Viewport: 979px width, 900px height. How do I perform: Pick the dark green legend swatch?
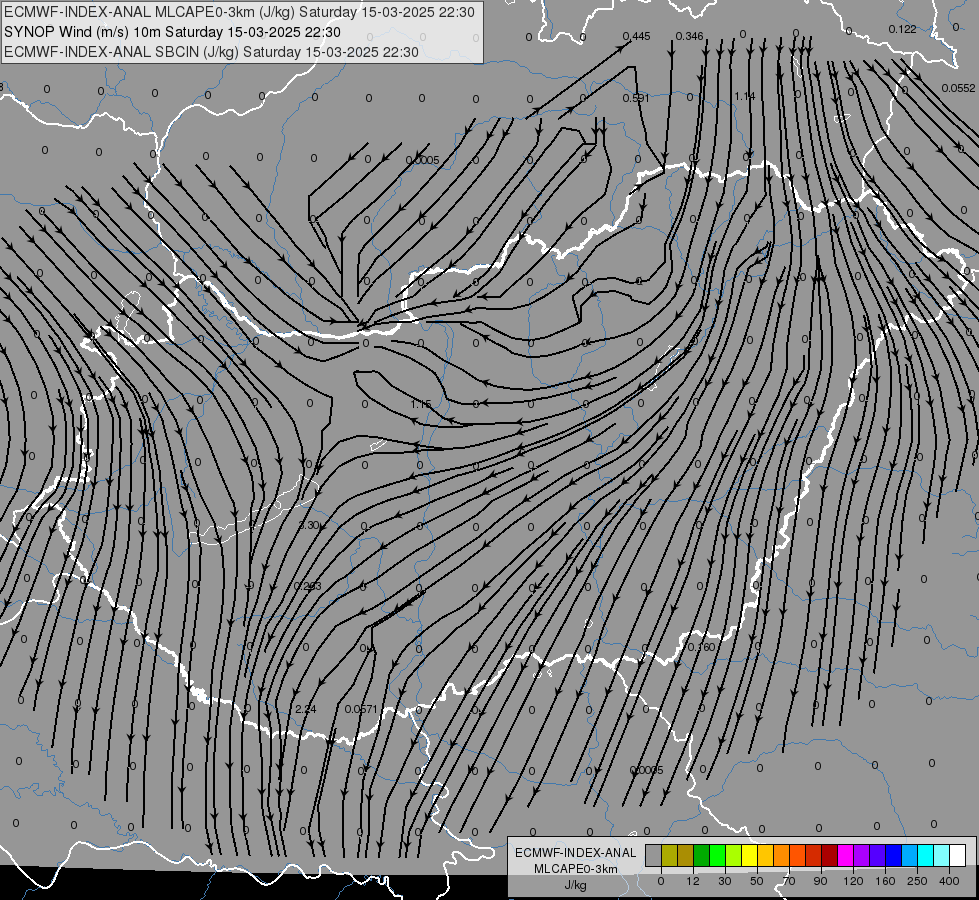(x=702, y=855)
